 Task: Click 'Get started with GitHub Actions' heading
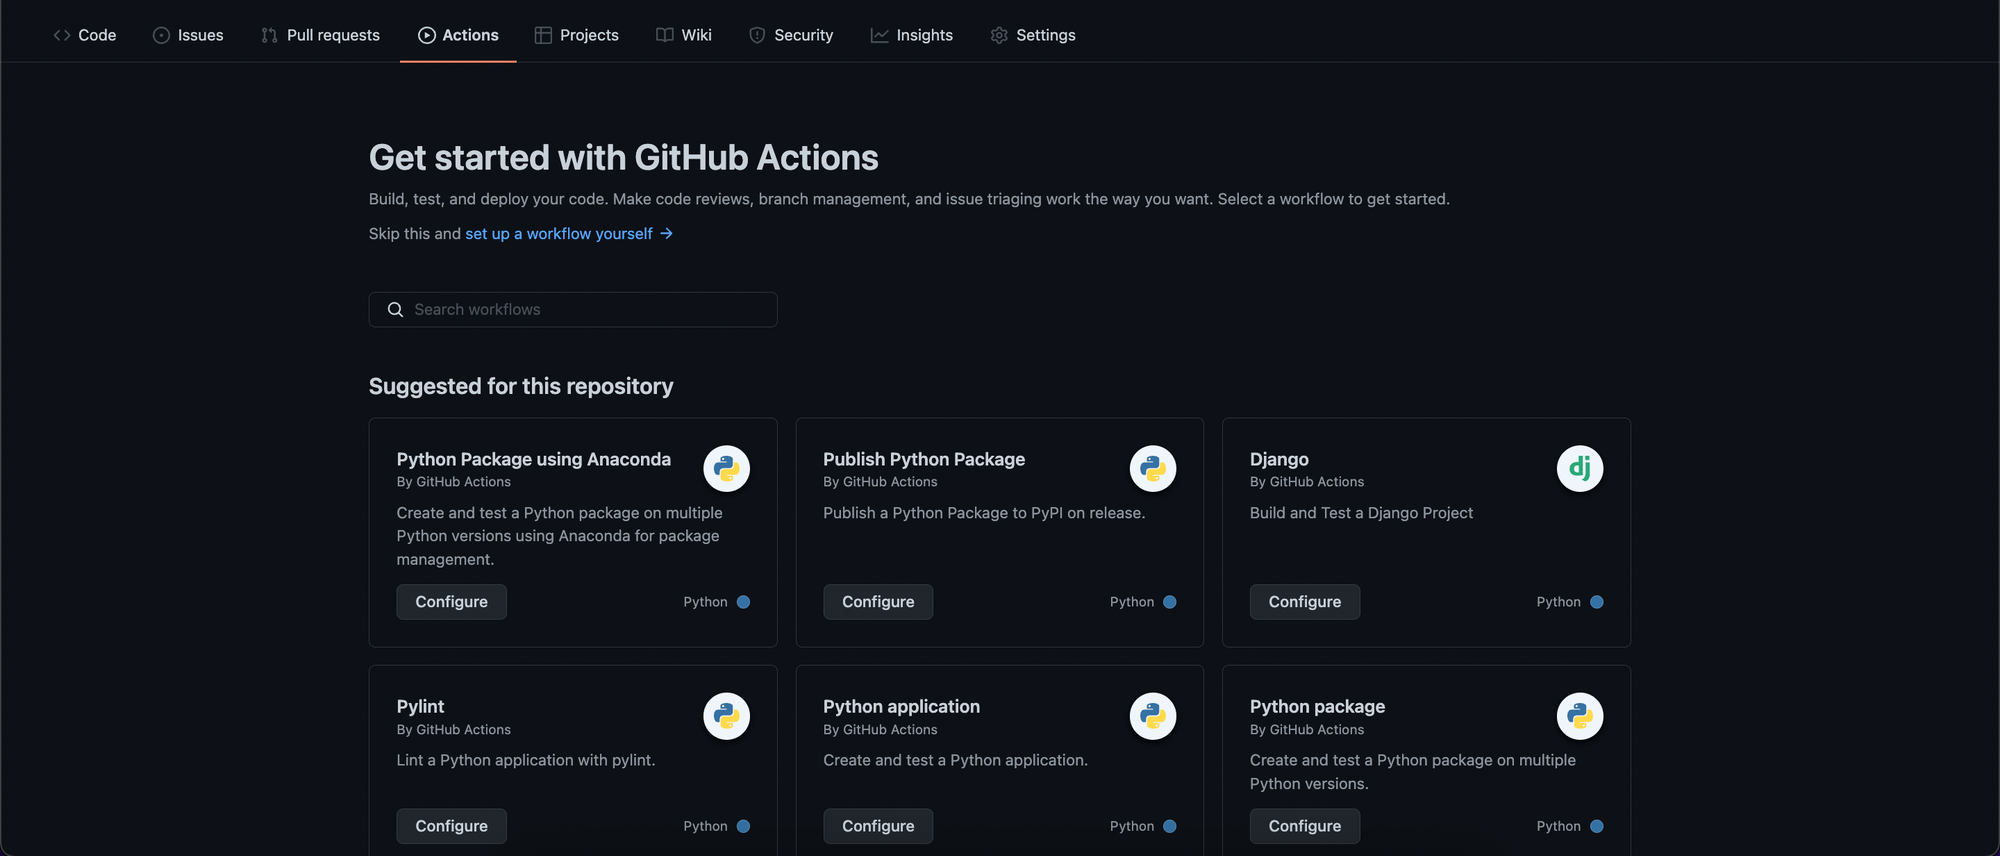623,157
